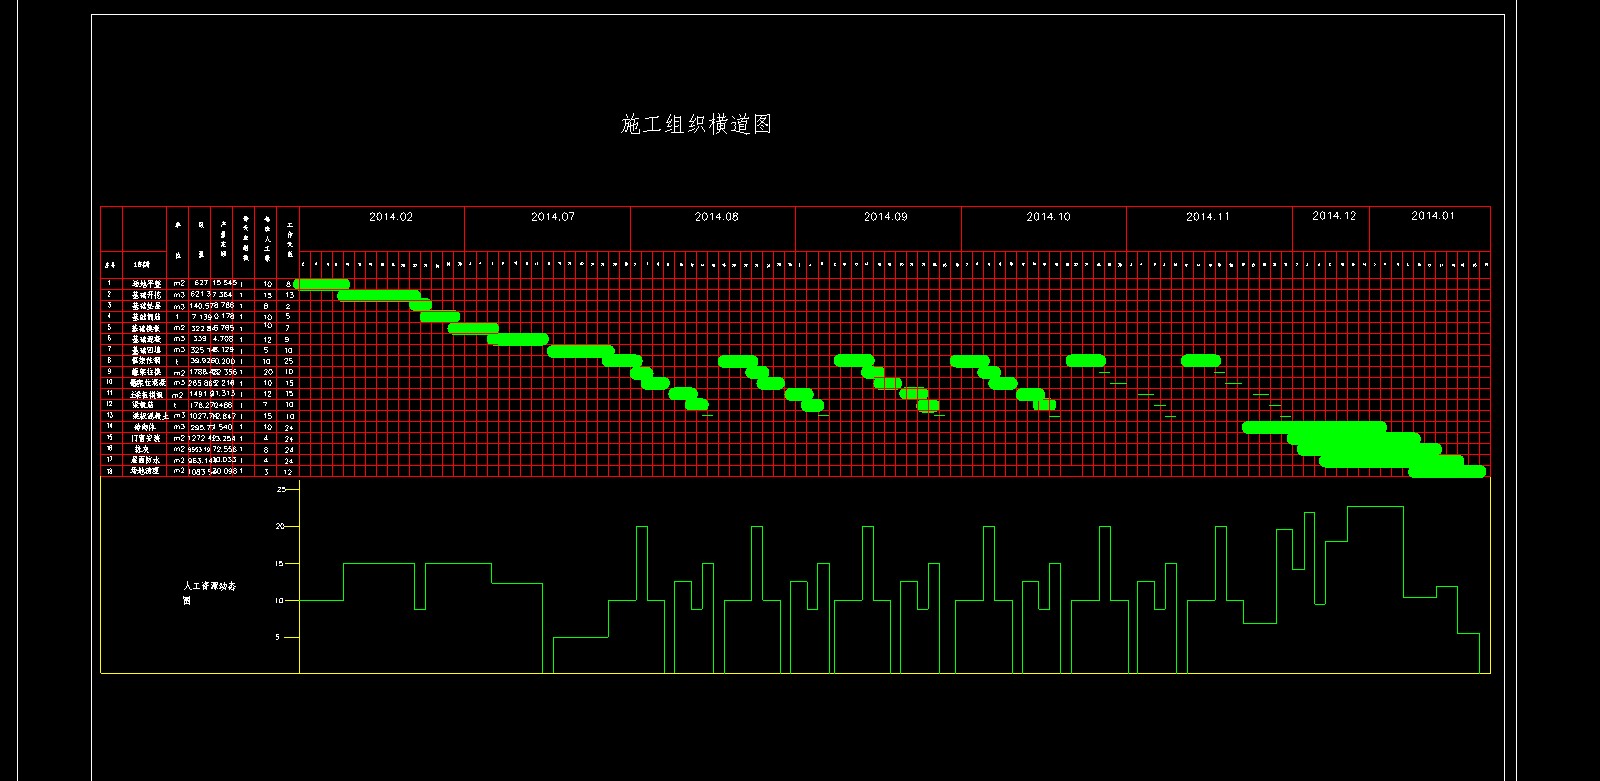Select the green Gantt bar of row 1

coord(322,284)
